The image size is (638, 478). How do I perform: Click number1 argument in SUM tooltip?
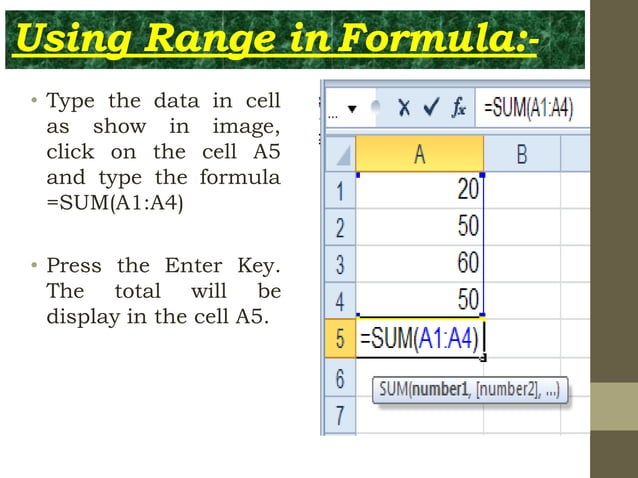tap(439, 389)
